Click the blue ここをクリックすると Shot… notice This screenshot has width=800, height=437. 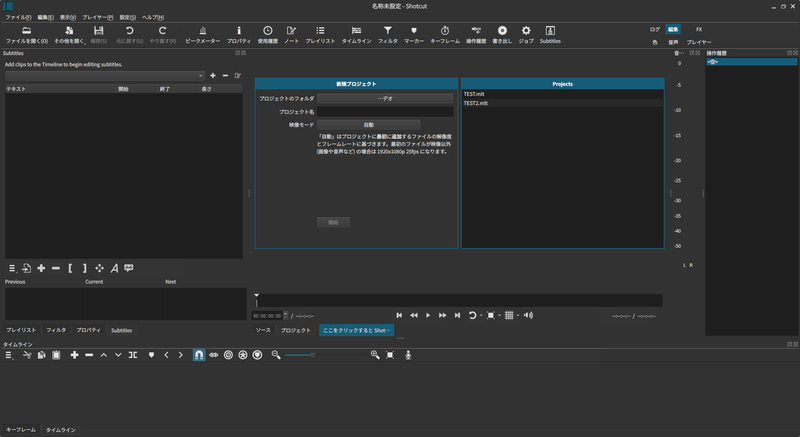tap(356, 330)
